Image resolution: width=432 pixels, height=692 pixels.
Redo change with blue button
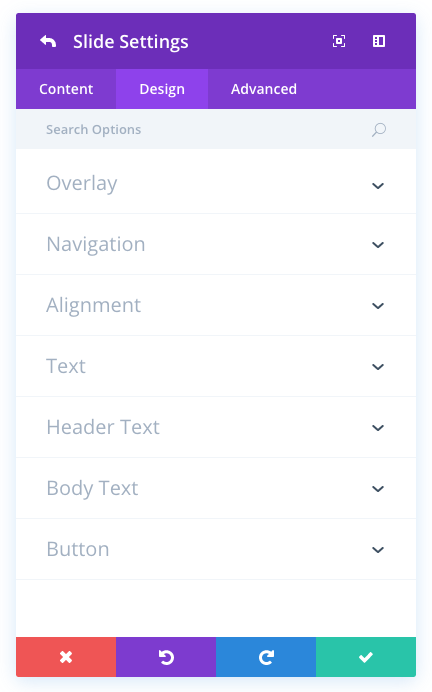pyautogui.click(x=266, y=657)
